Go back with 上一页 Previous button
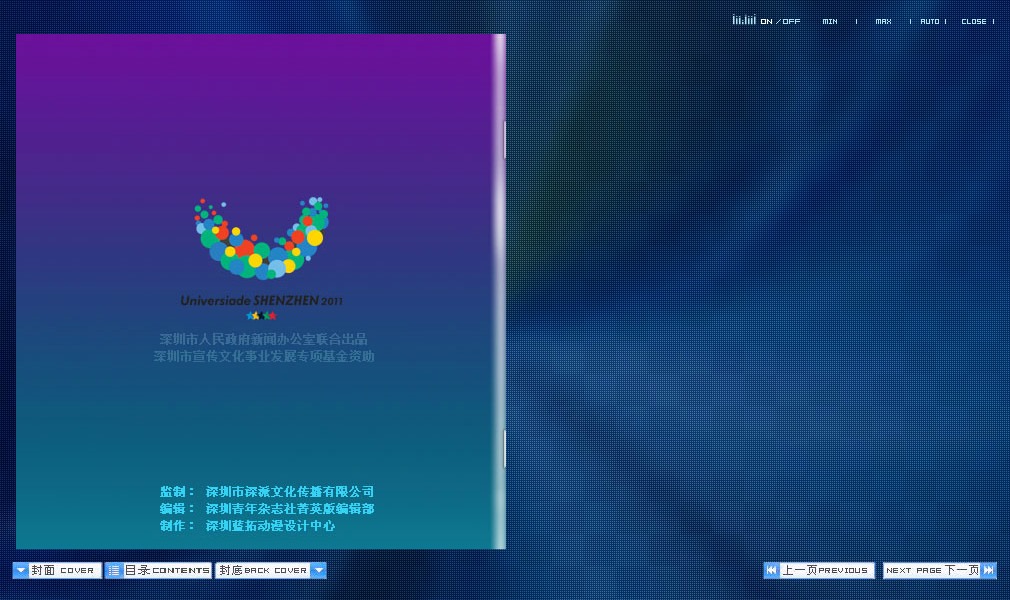Image resolution: width=1010 pixels, height=600 pixels. 819,570
